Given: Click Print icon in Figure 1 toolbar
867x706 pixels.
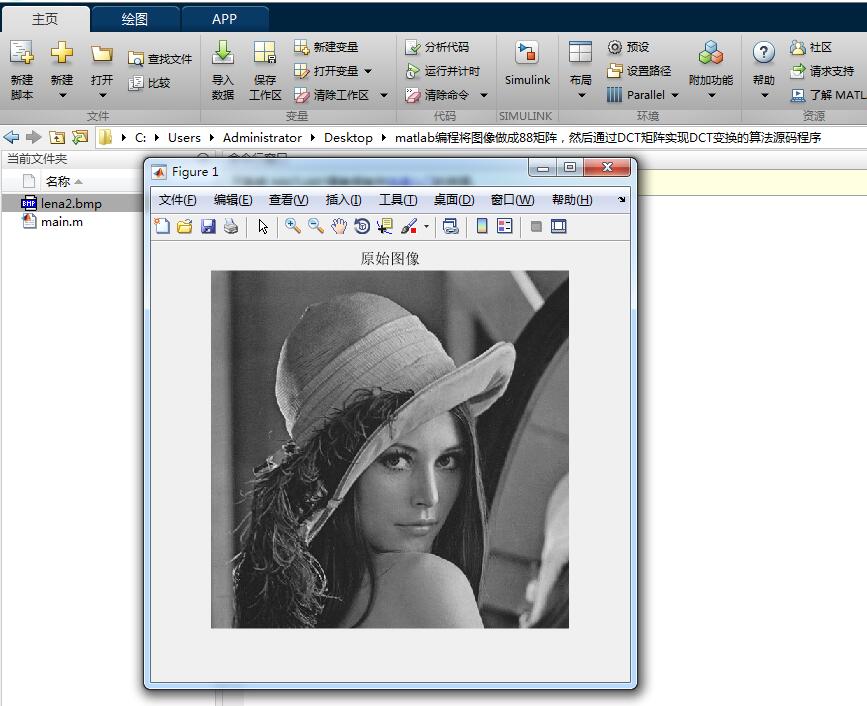Looking at the screenshot, I should point(231,226).
